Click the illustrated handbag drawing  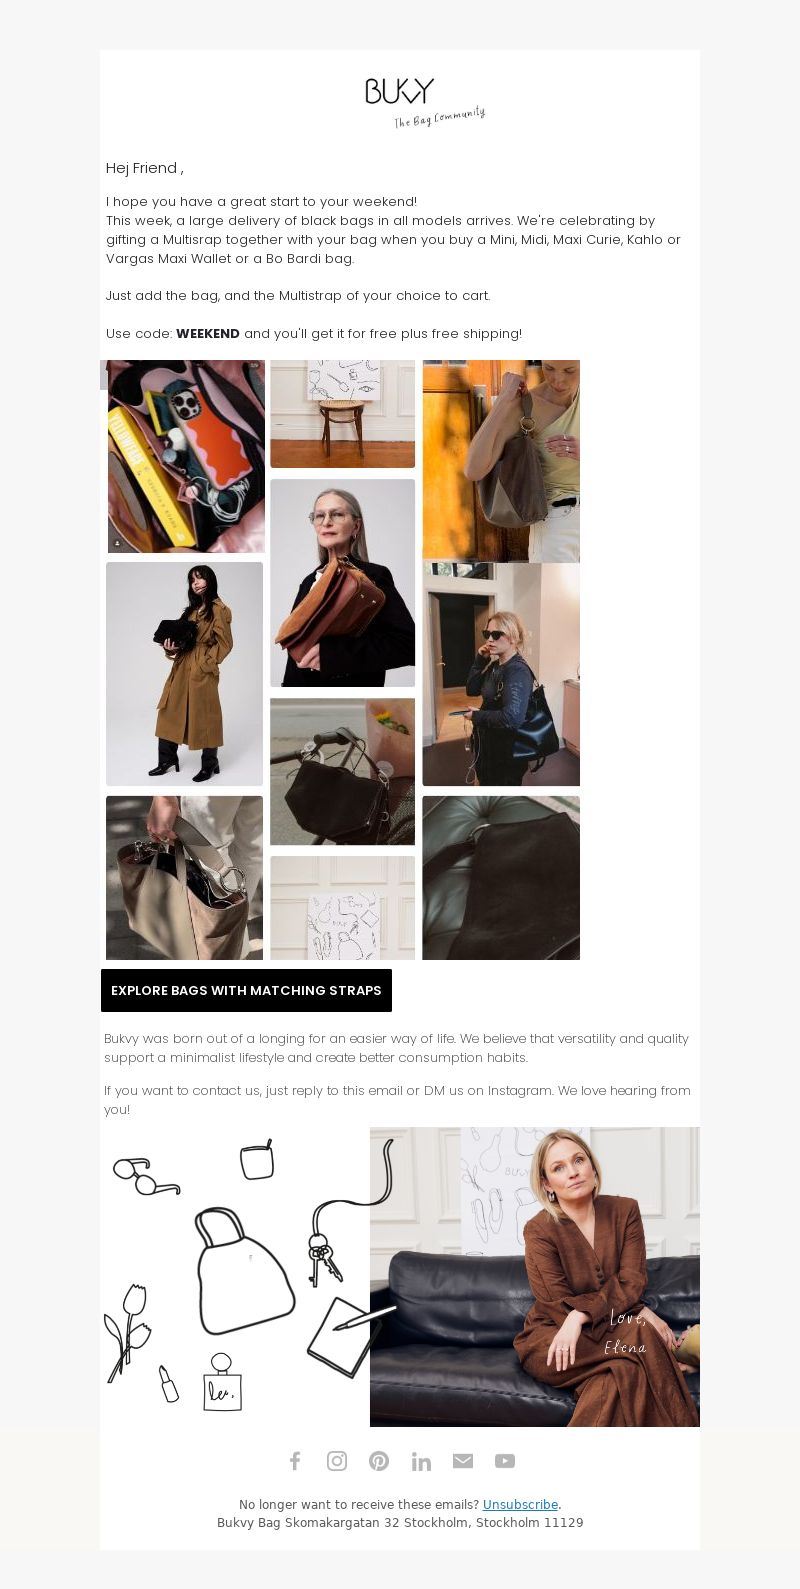[243, 1270]
